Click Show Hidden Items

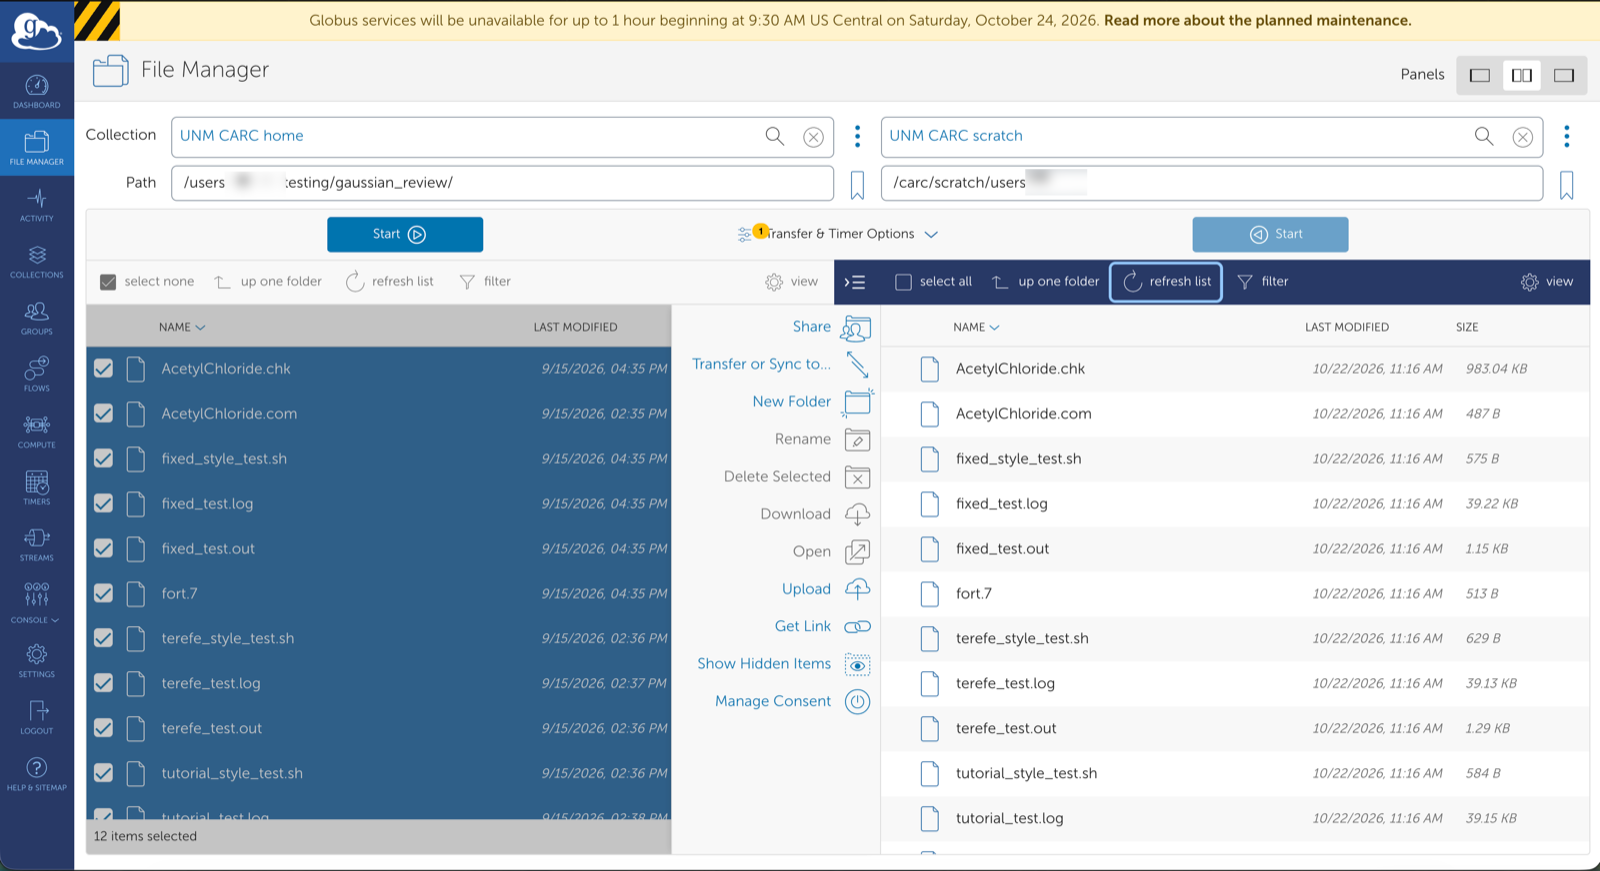click(784, 664)
